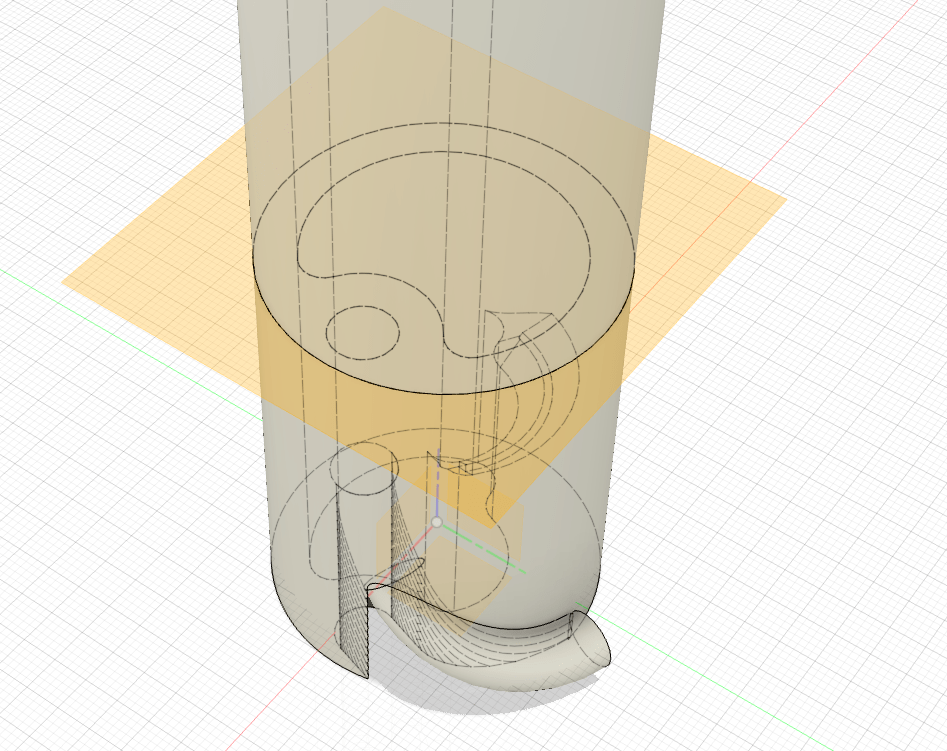
Task: Click empty grid area to deselect
Action: tap(820, 500)
